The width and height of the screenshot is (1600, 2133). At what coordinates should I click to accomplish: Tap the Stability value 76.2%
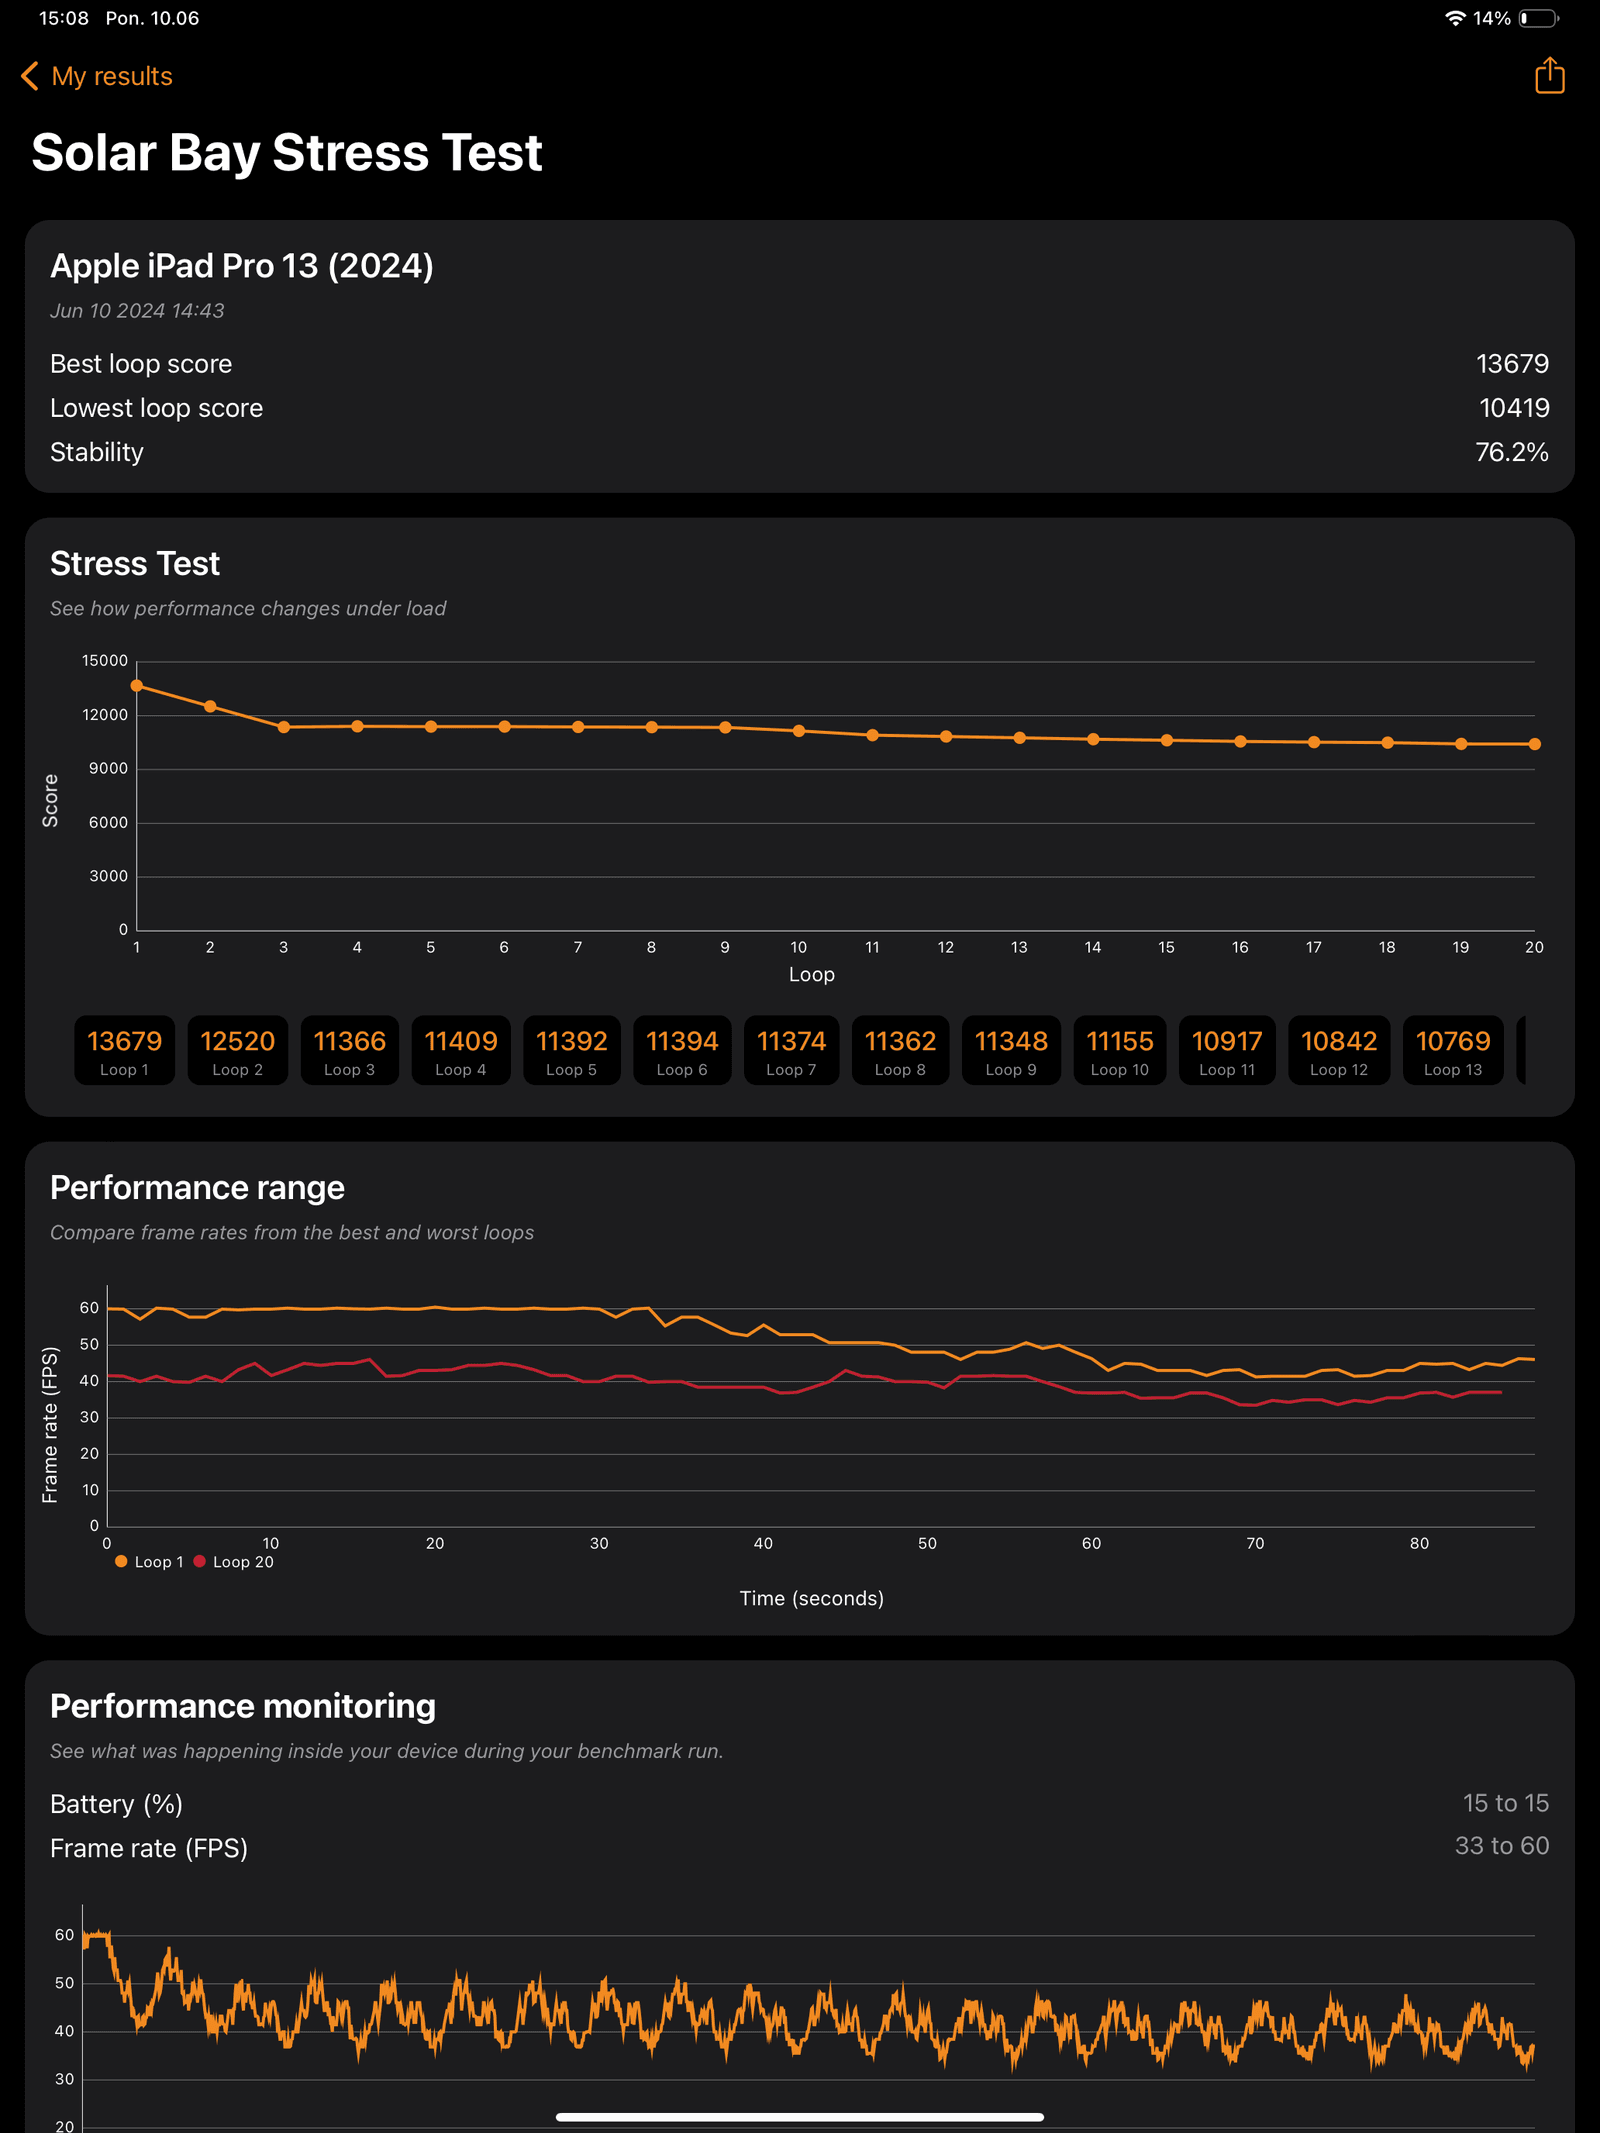pos(1512,452)
